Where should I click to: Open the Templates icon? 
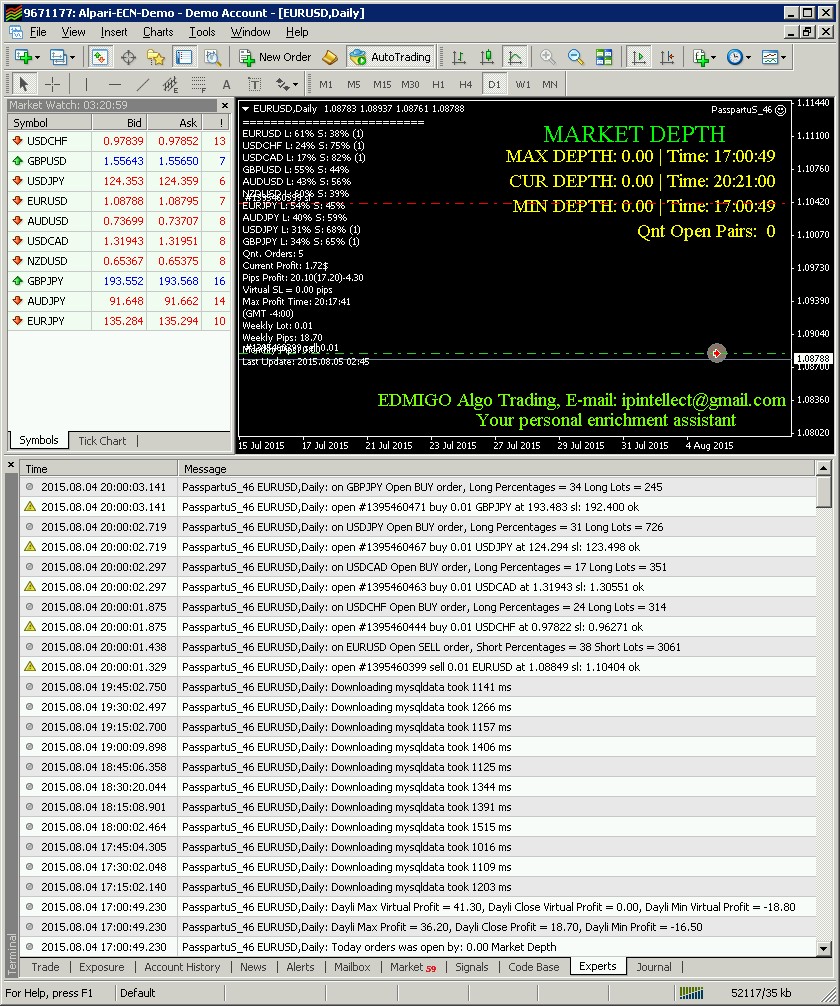(x=769, y=57)
